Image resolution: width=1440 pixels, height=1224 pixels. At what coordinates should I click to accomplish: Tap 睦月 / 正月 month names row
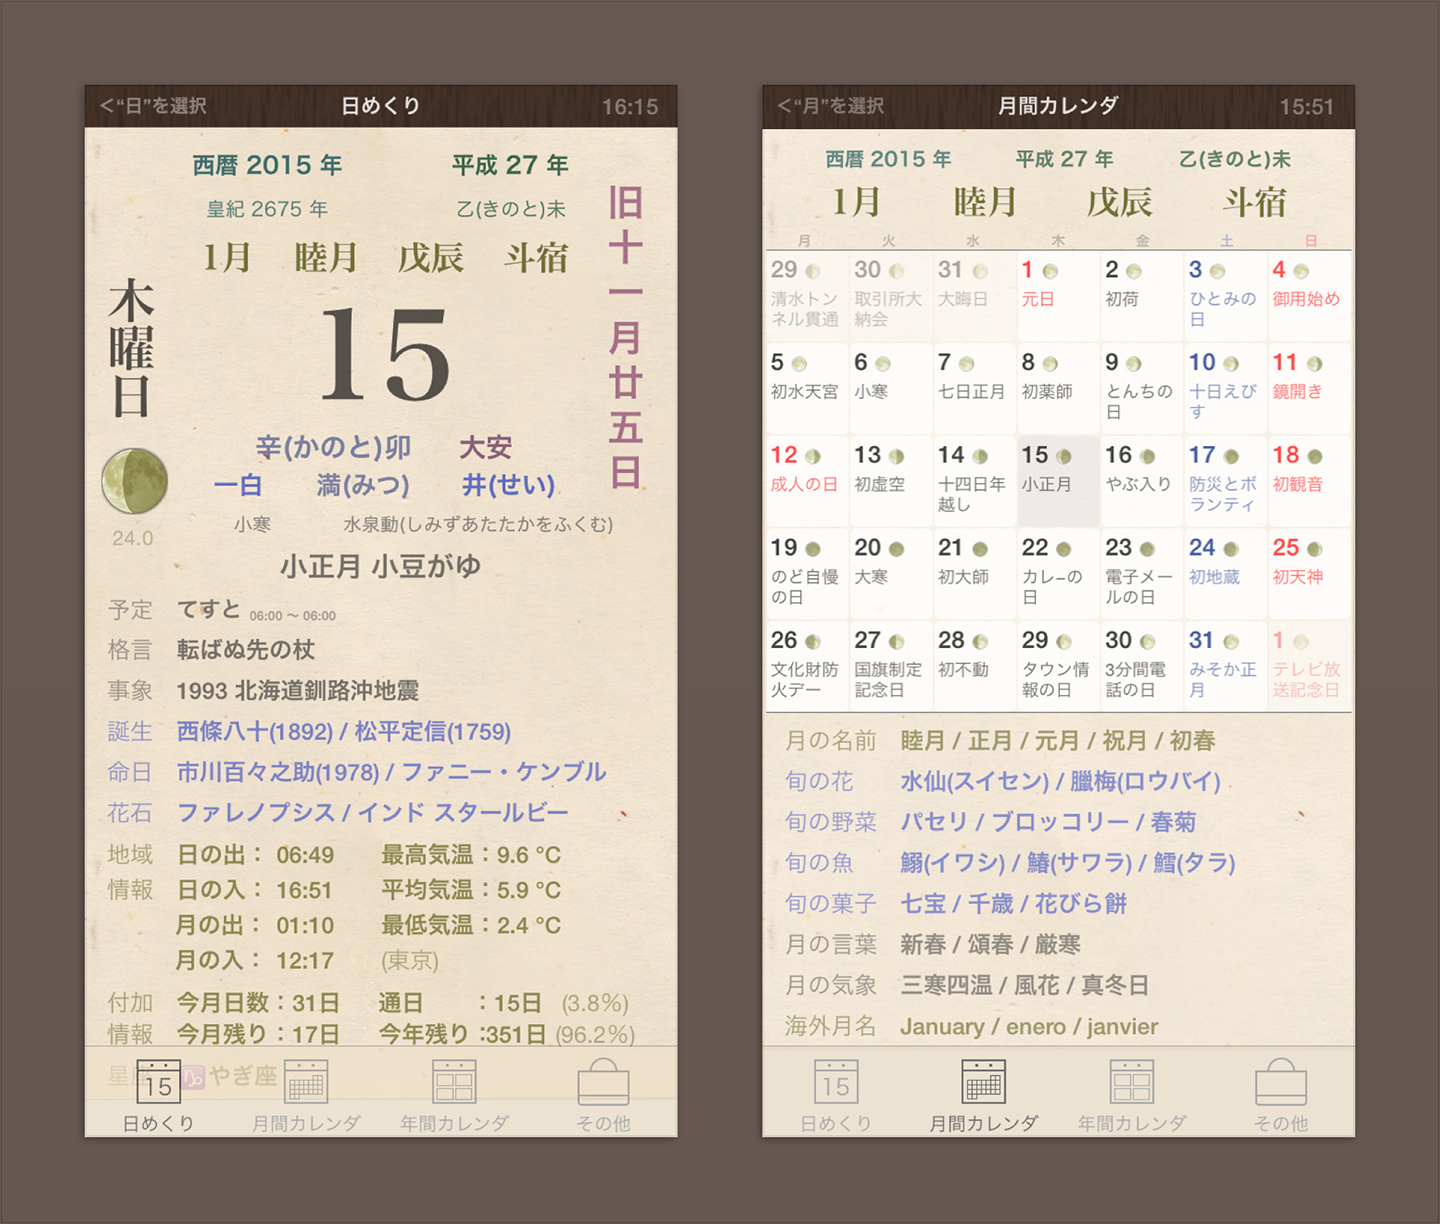point(1057,741)
